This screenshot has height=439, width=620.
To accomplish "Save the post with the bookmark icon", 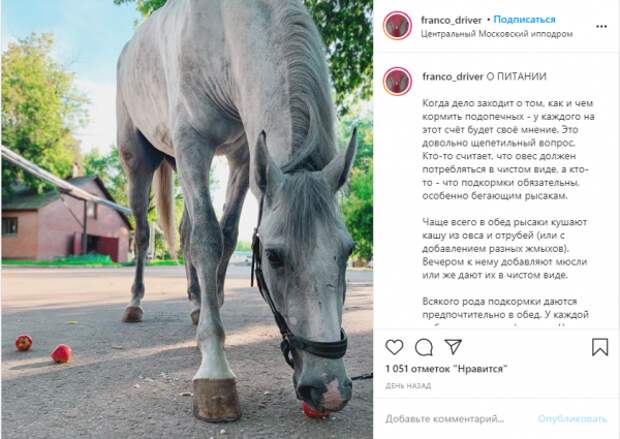I will click(600, 347).
